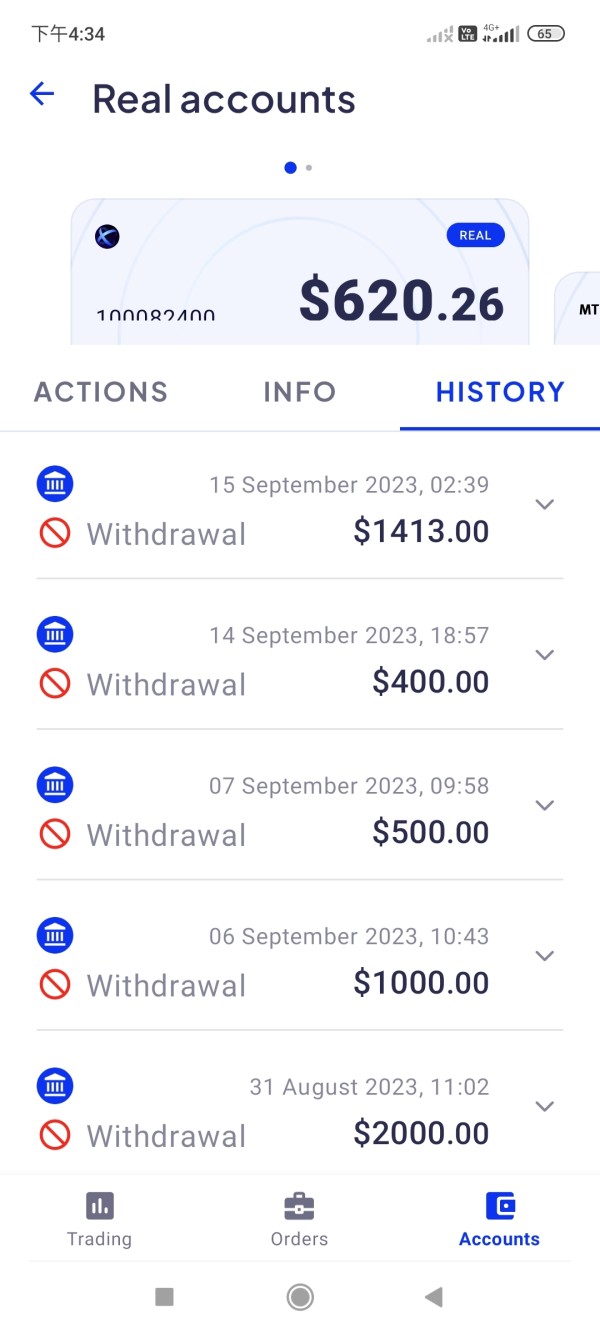Tap cancelled status icon on $500.00 withdrawal
The width and height of the screenshot is (600, 1333).
click(55, 834)
